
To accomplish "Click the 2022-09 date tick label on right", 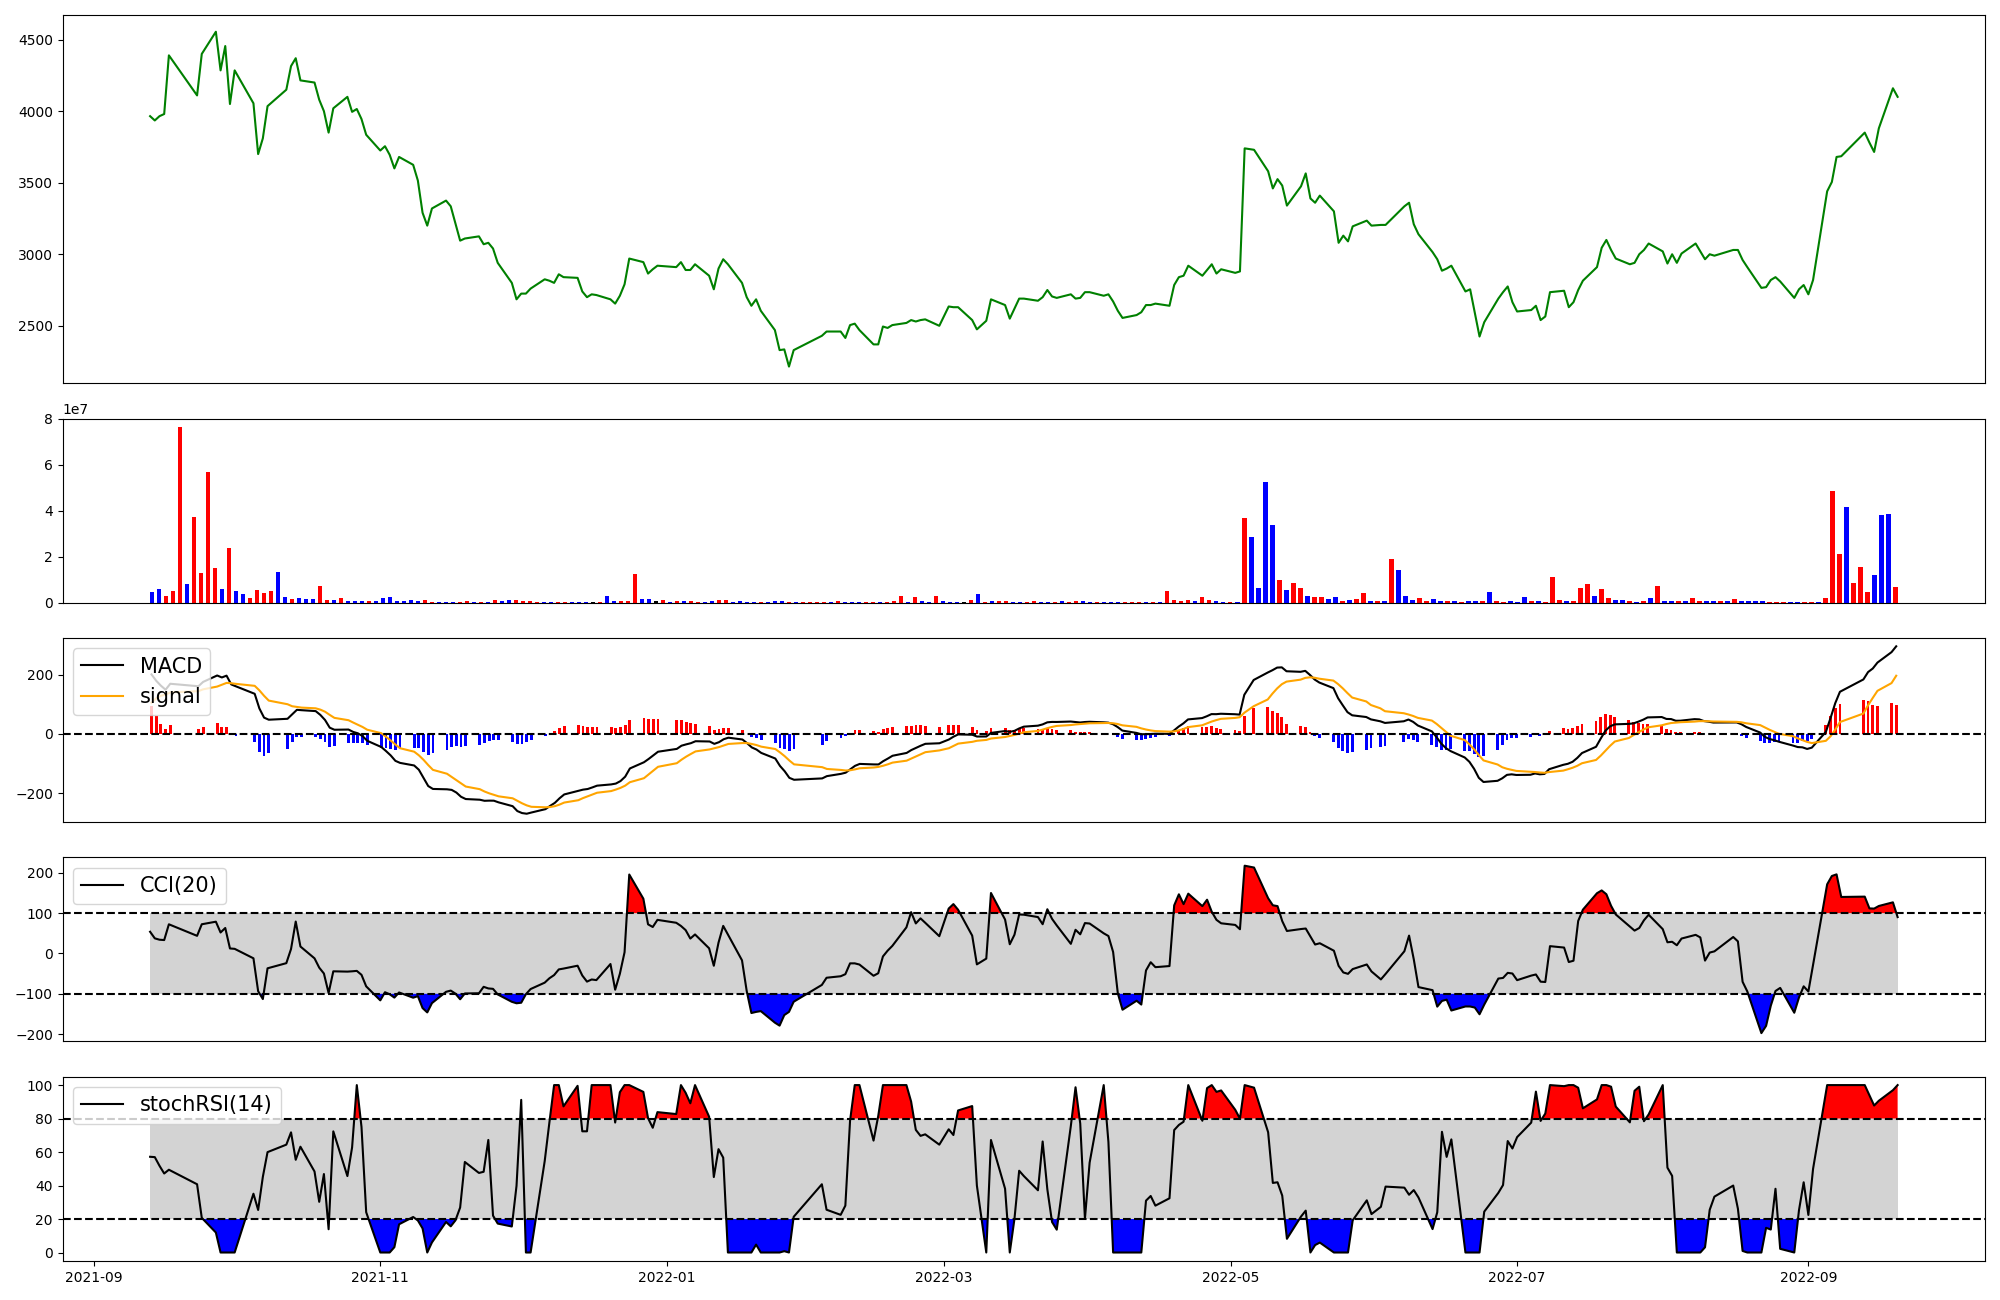I will pyautogui.click(x=1808, y=1277).
